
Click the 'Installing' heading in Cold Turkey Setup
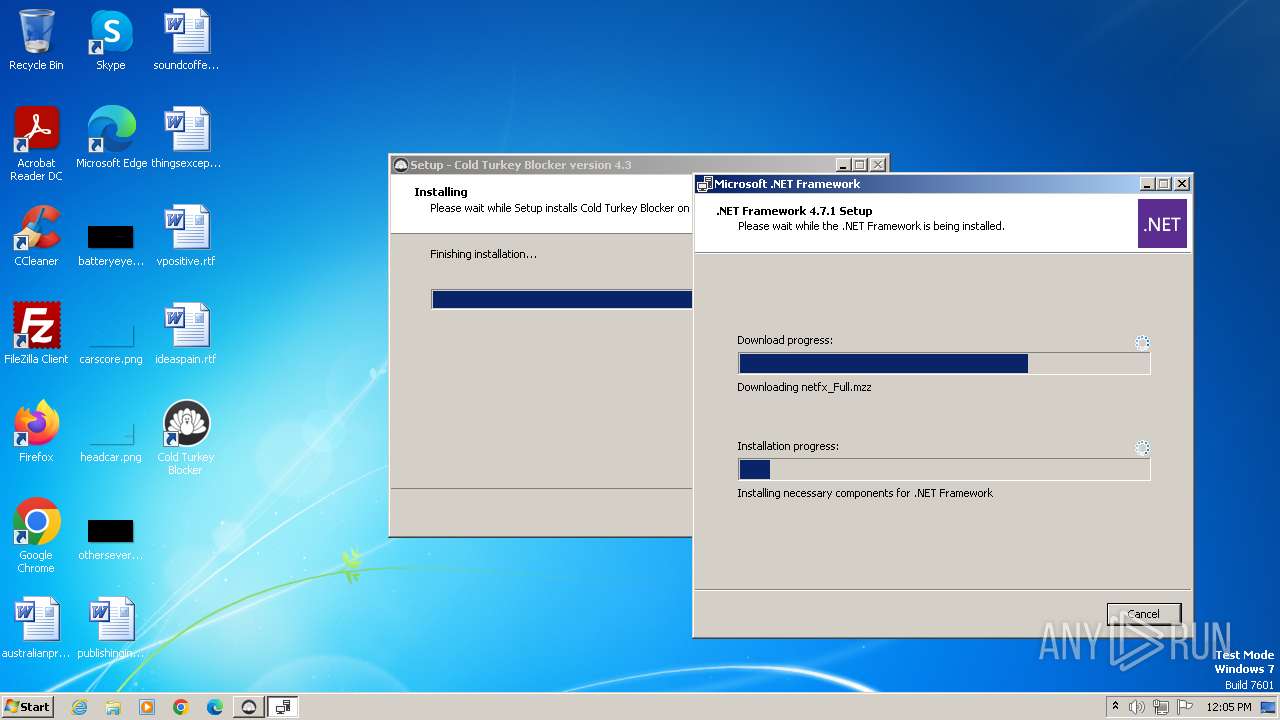(x=441, y=192)
